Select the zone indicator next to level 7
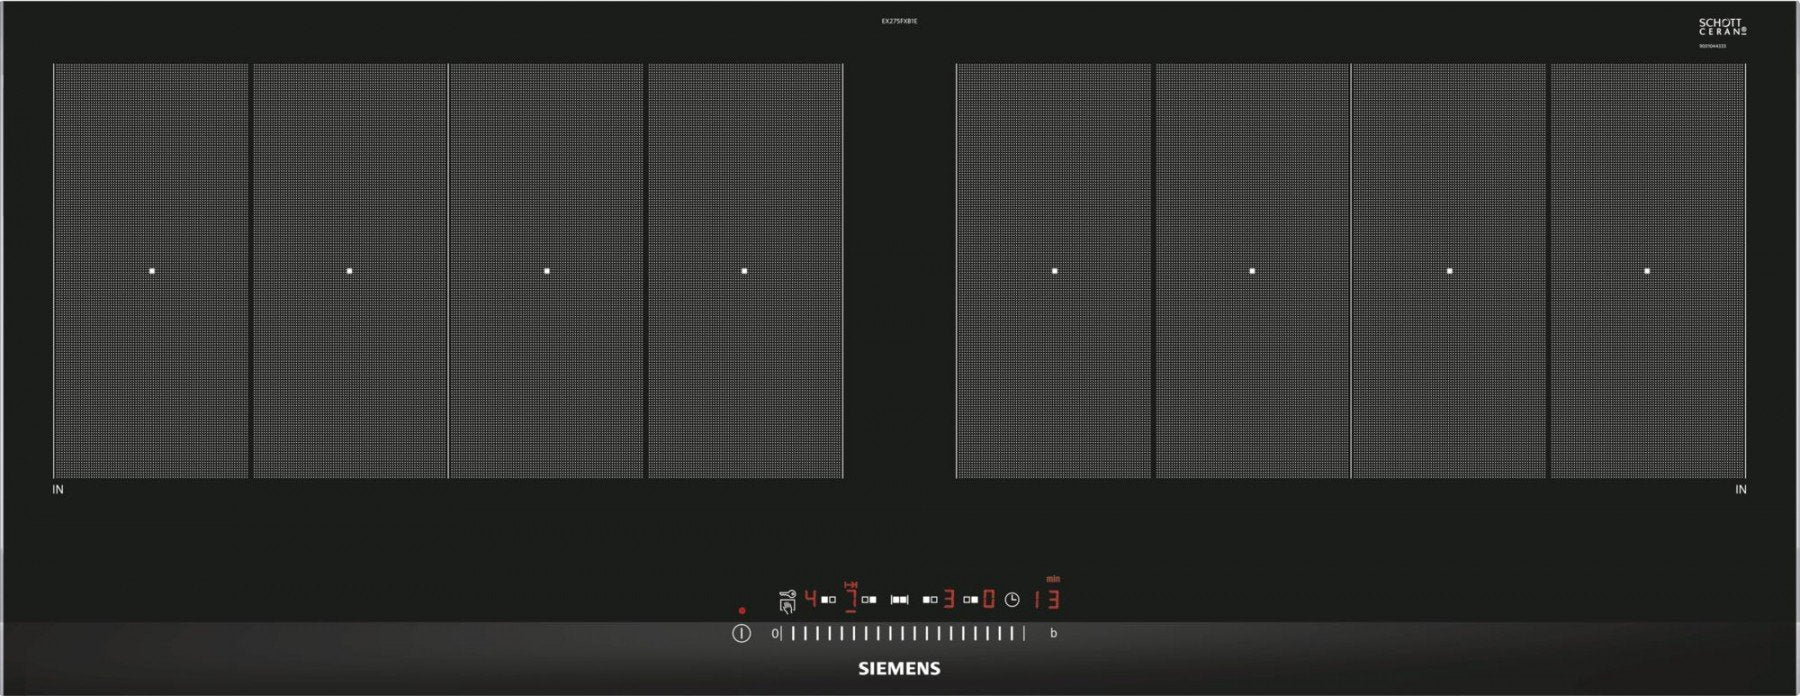Screen dimensions: 1800x696 [869, 600]
